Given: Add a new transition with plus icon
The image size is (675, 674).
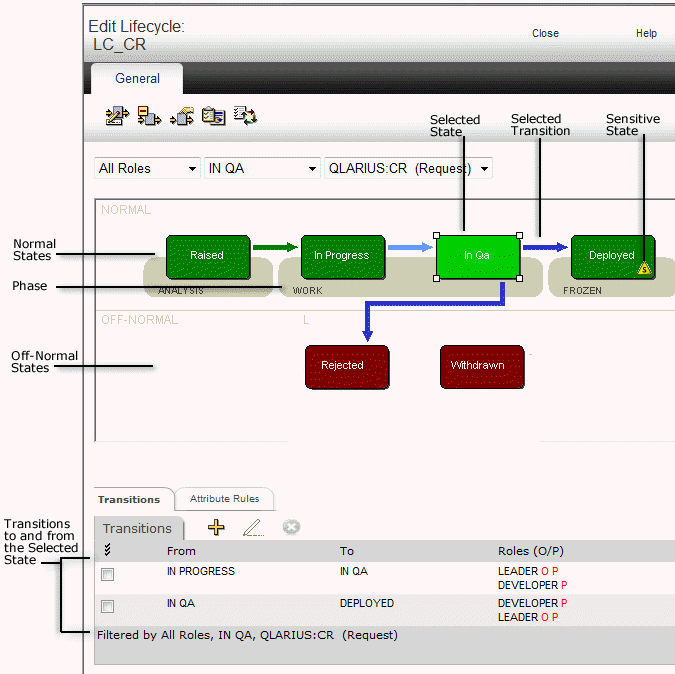Looking at the screenshot, I should [216, 528].
